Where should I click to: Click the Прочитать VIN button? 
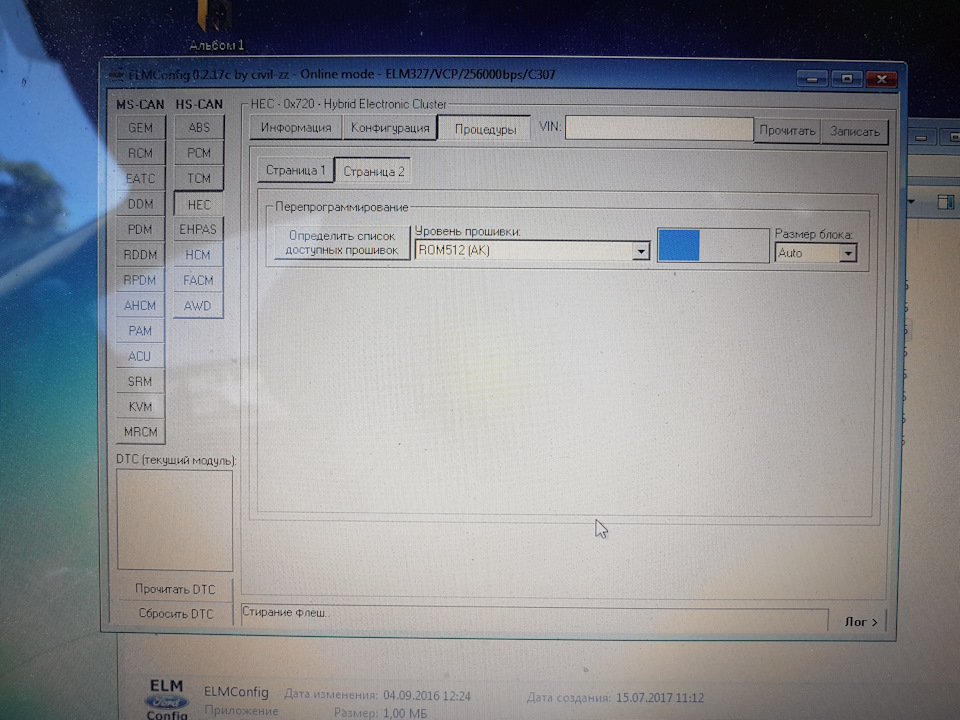pos(787,131)
